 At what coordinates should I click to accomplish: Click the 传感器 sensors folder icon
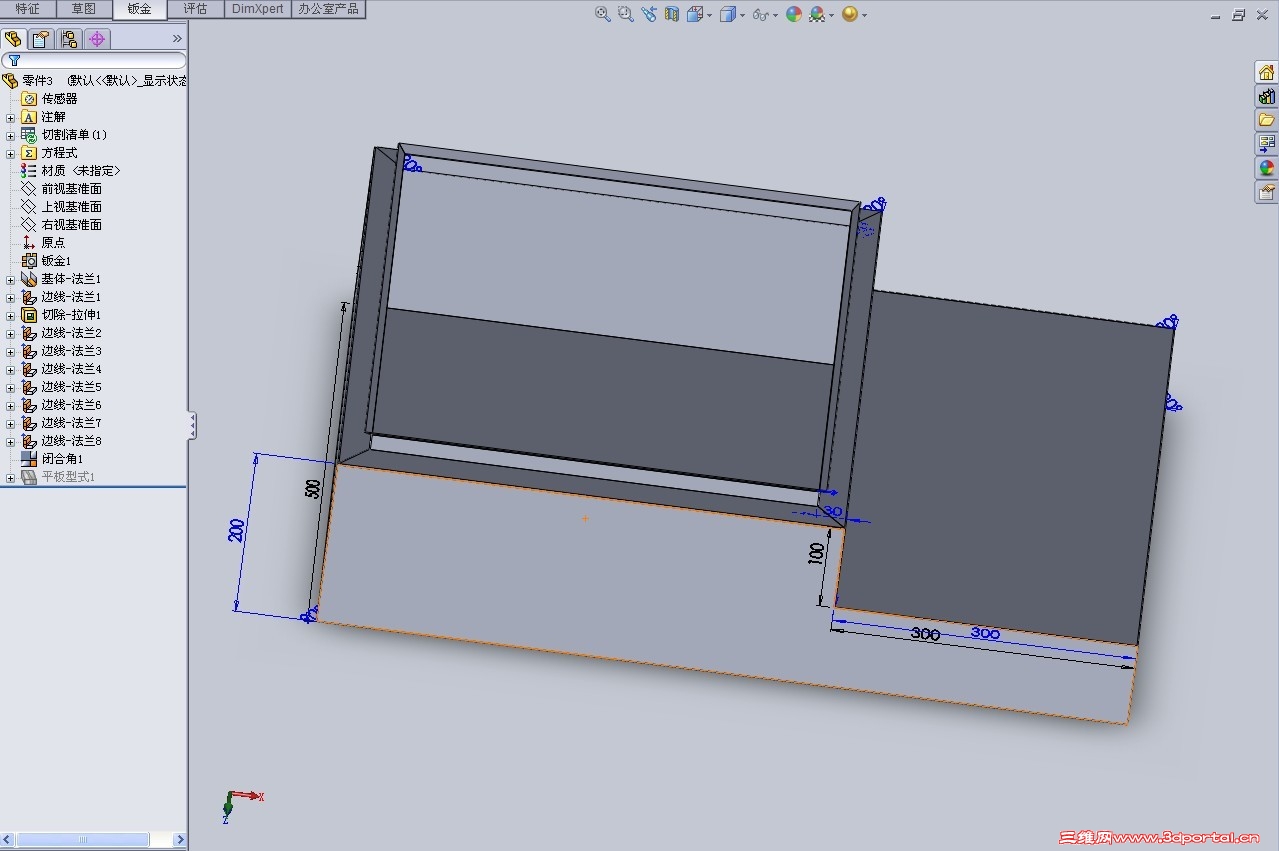click(x=29, y=98)
